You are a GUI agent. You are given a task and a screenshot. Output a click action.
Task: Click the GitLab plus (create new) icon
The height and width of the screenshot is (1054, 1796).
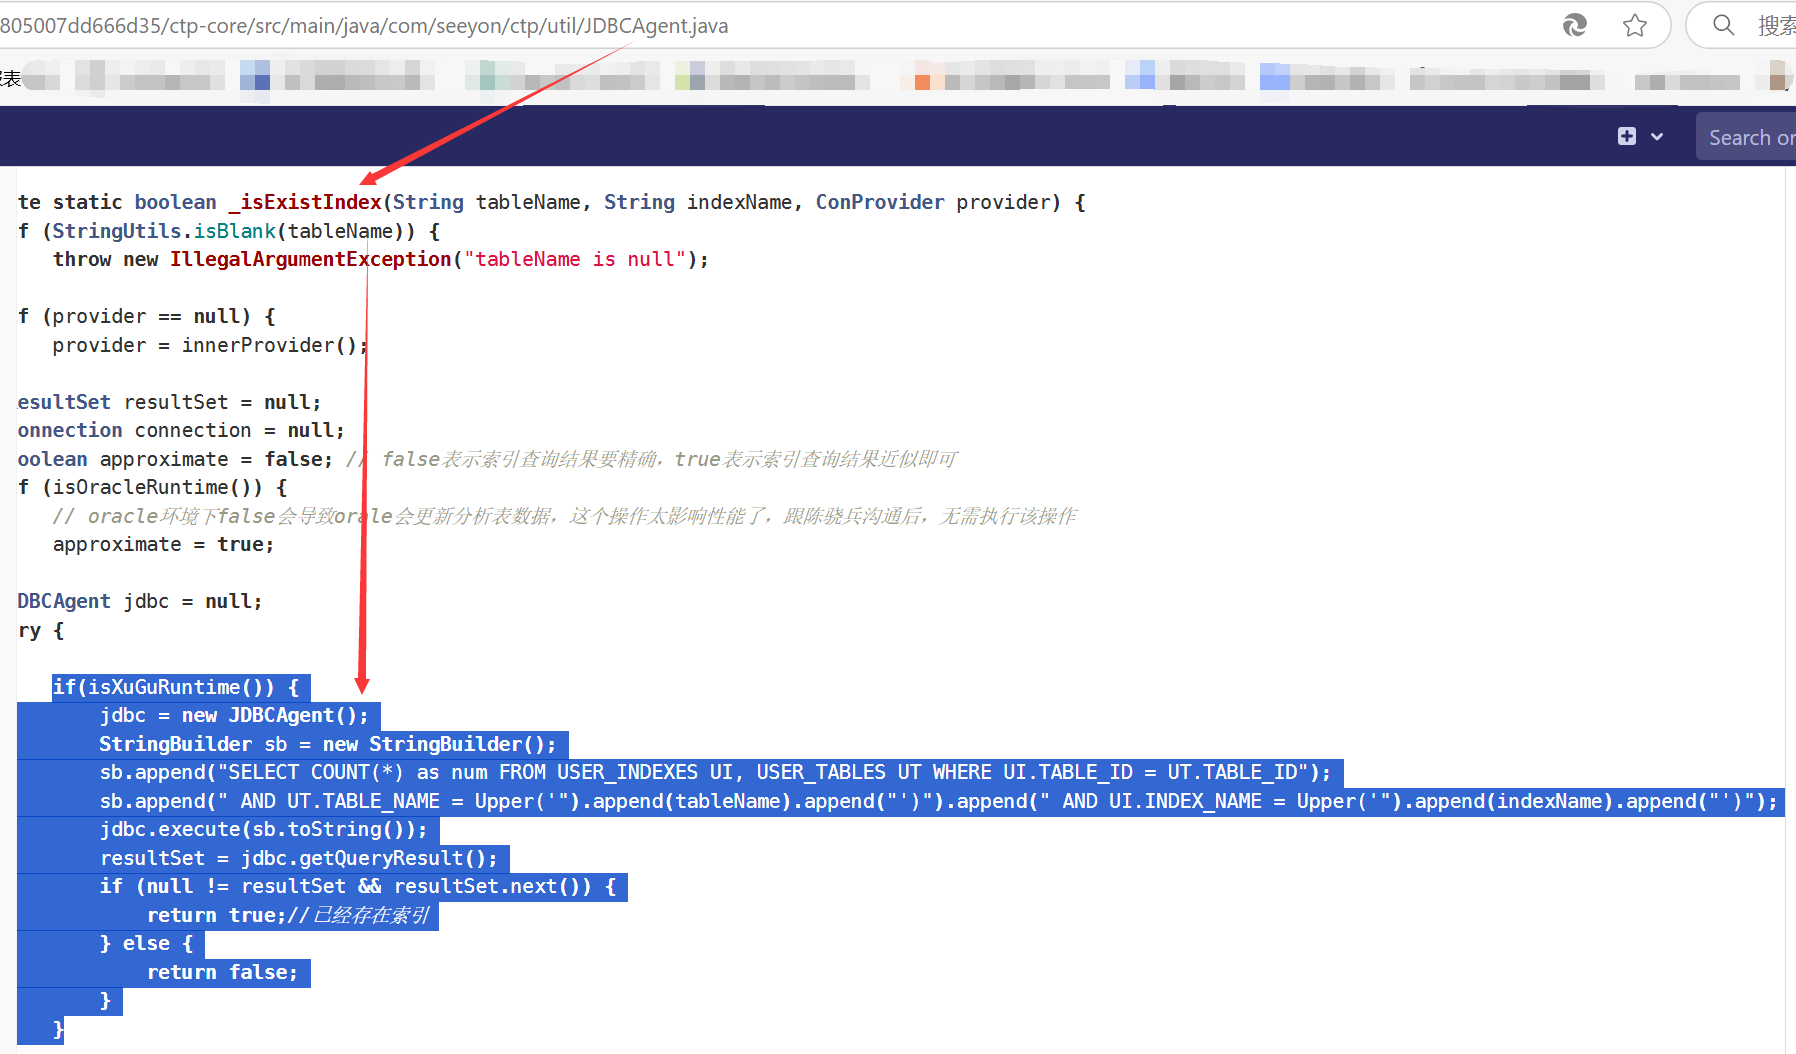pos(1627,136)
